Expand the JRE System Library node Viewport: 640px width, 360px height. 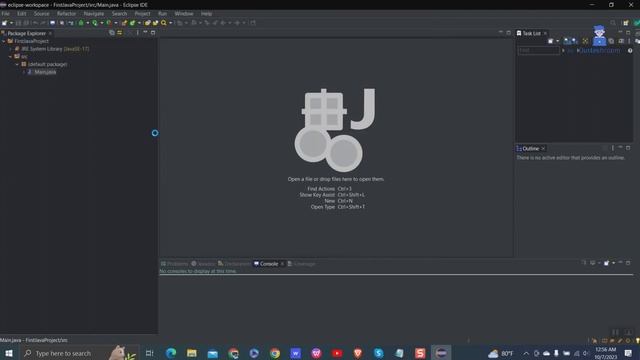click(x=11, y=49)
